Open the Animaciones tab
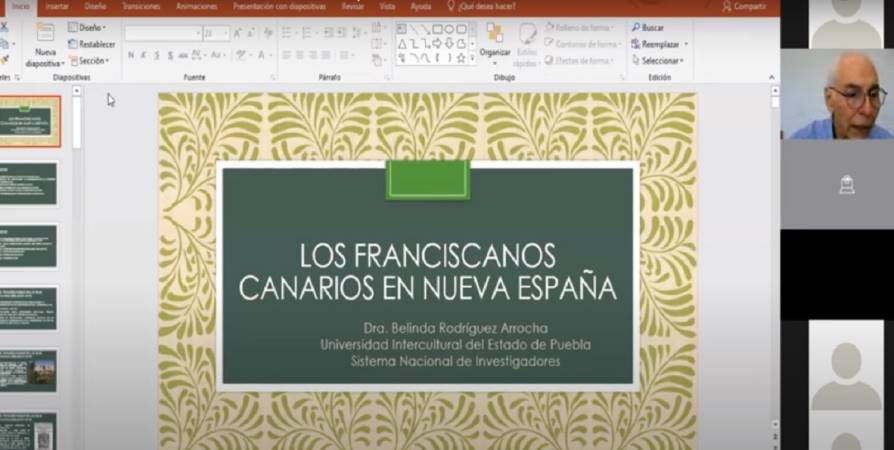 point(197,6)
